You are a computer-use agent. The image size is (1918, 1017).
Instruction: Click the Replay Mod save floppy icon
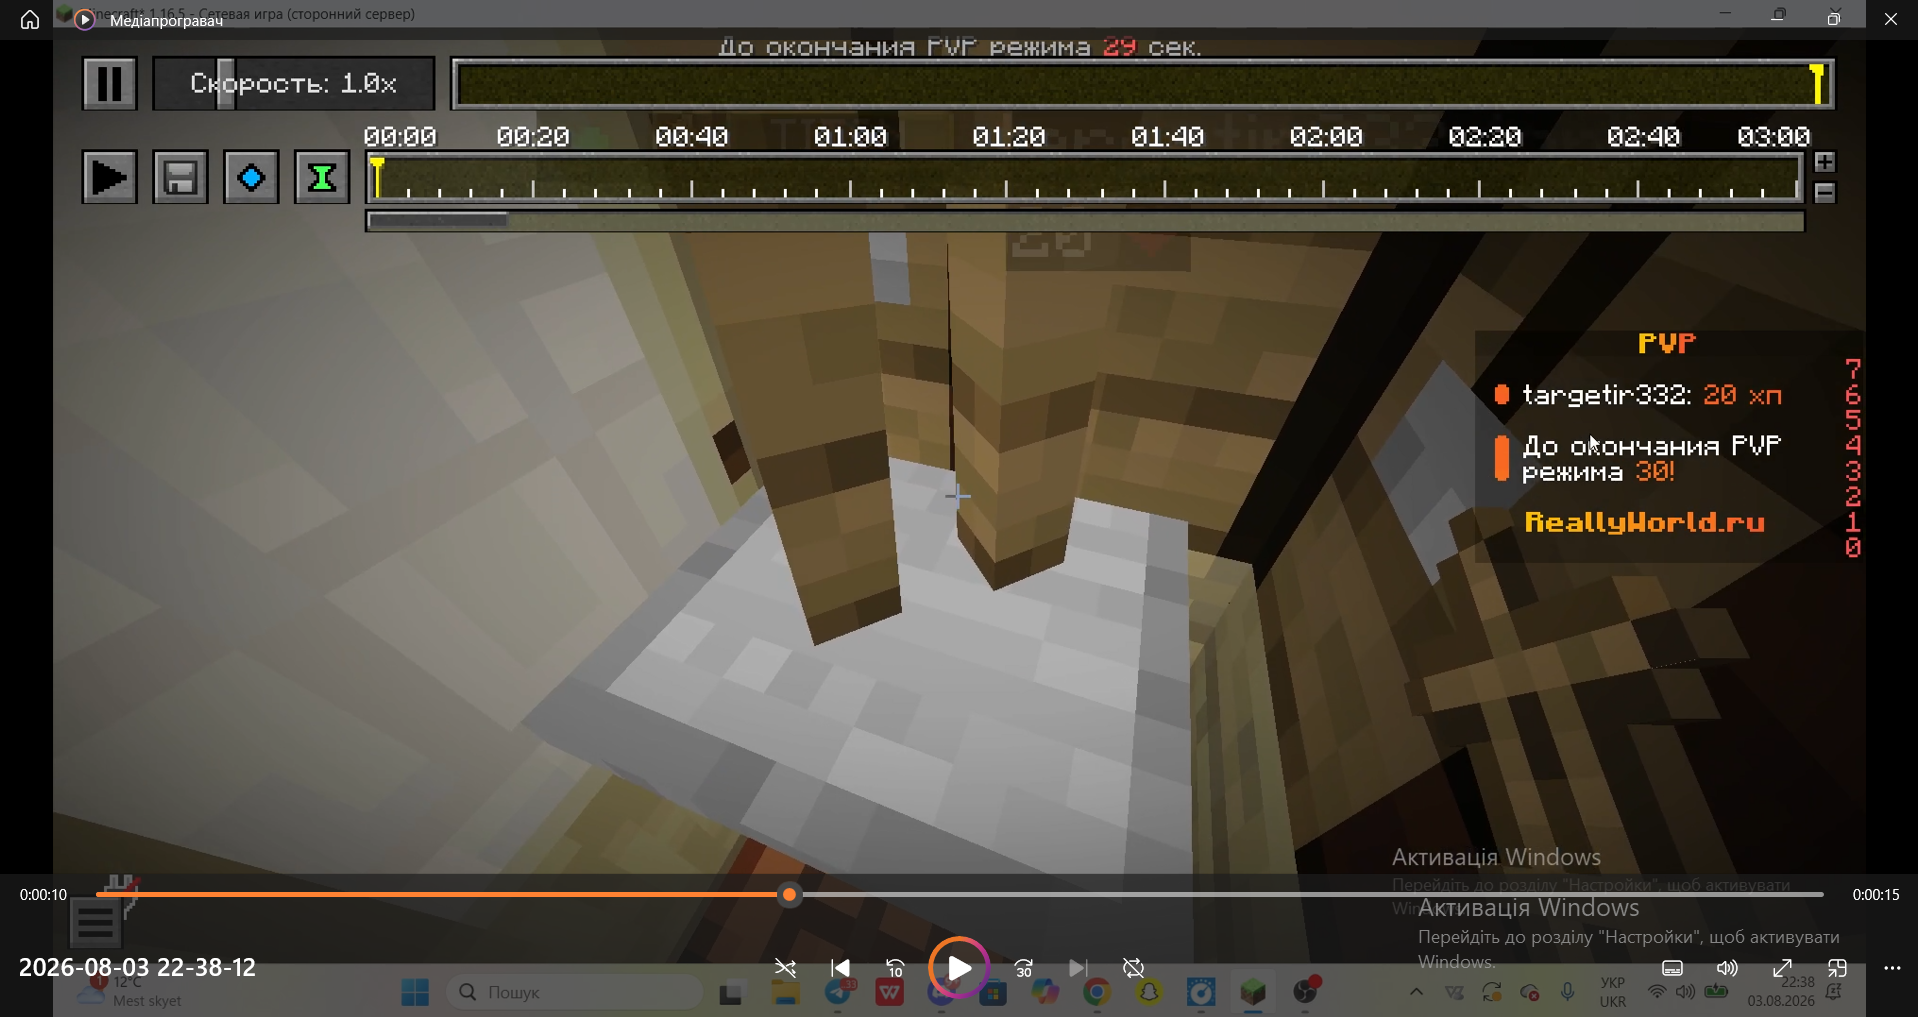[x=180, y=178]
